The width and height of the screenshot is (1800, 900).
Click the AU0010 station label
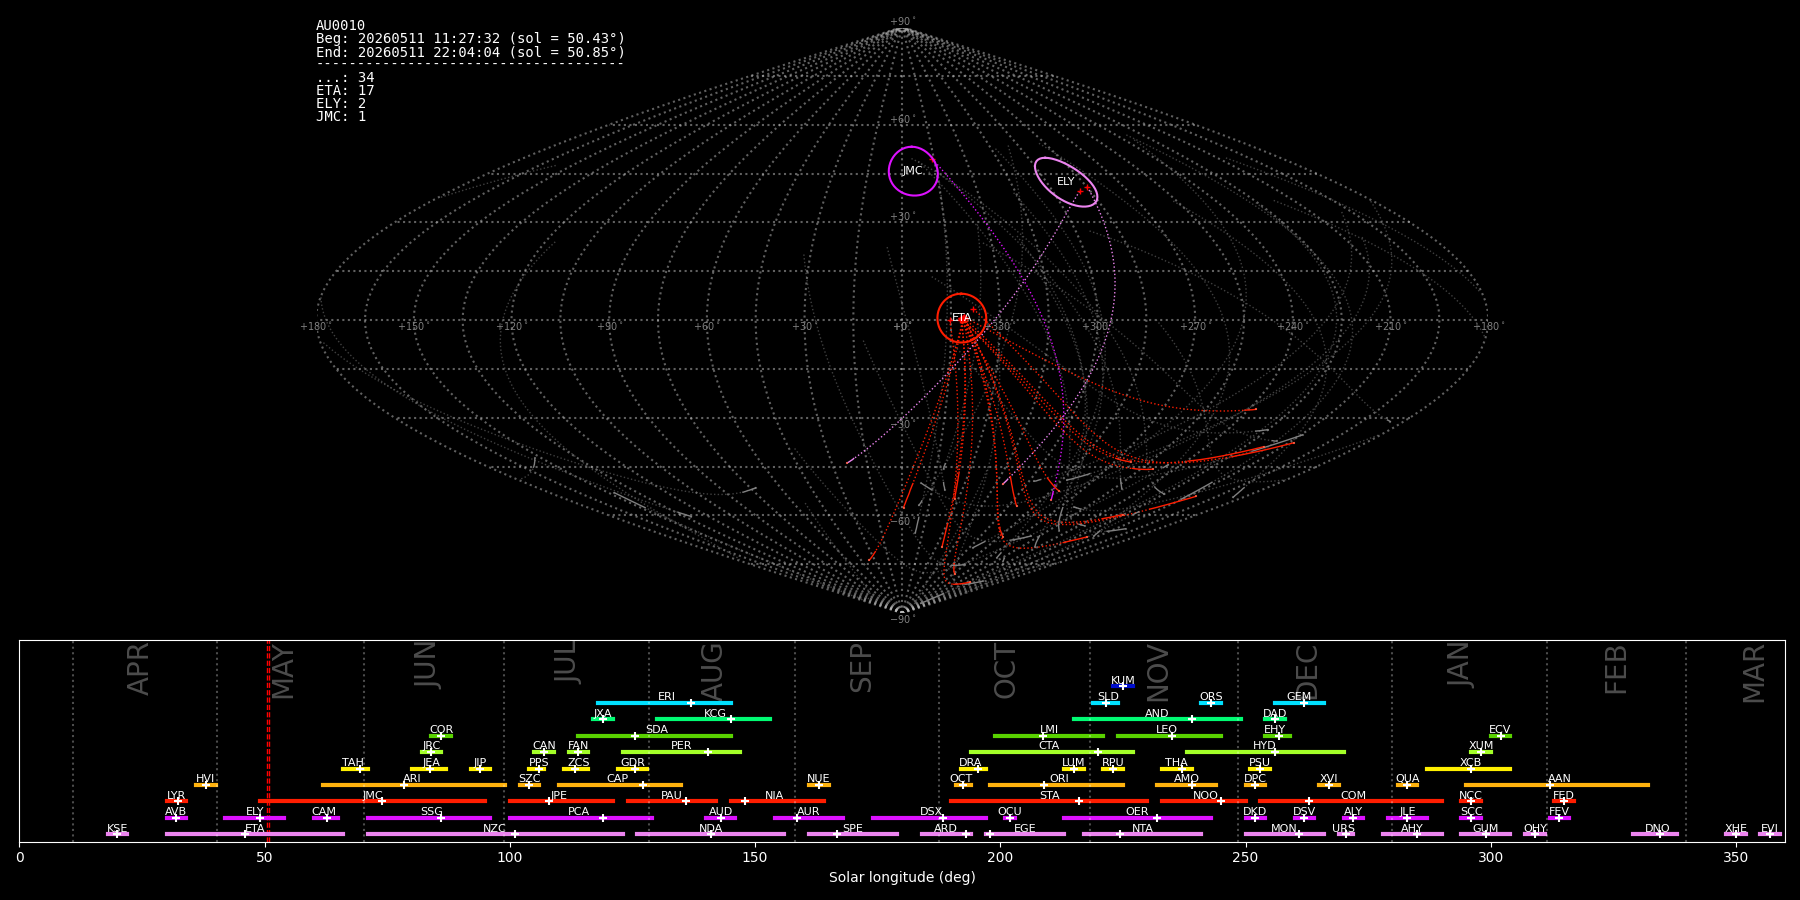pos(340,26)
